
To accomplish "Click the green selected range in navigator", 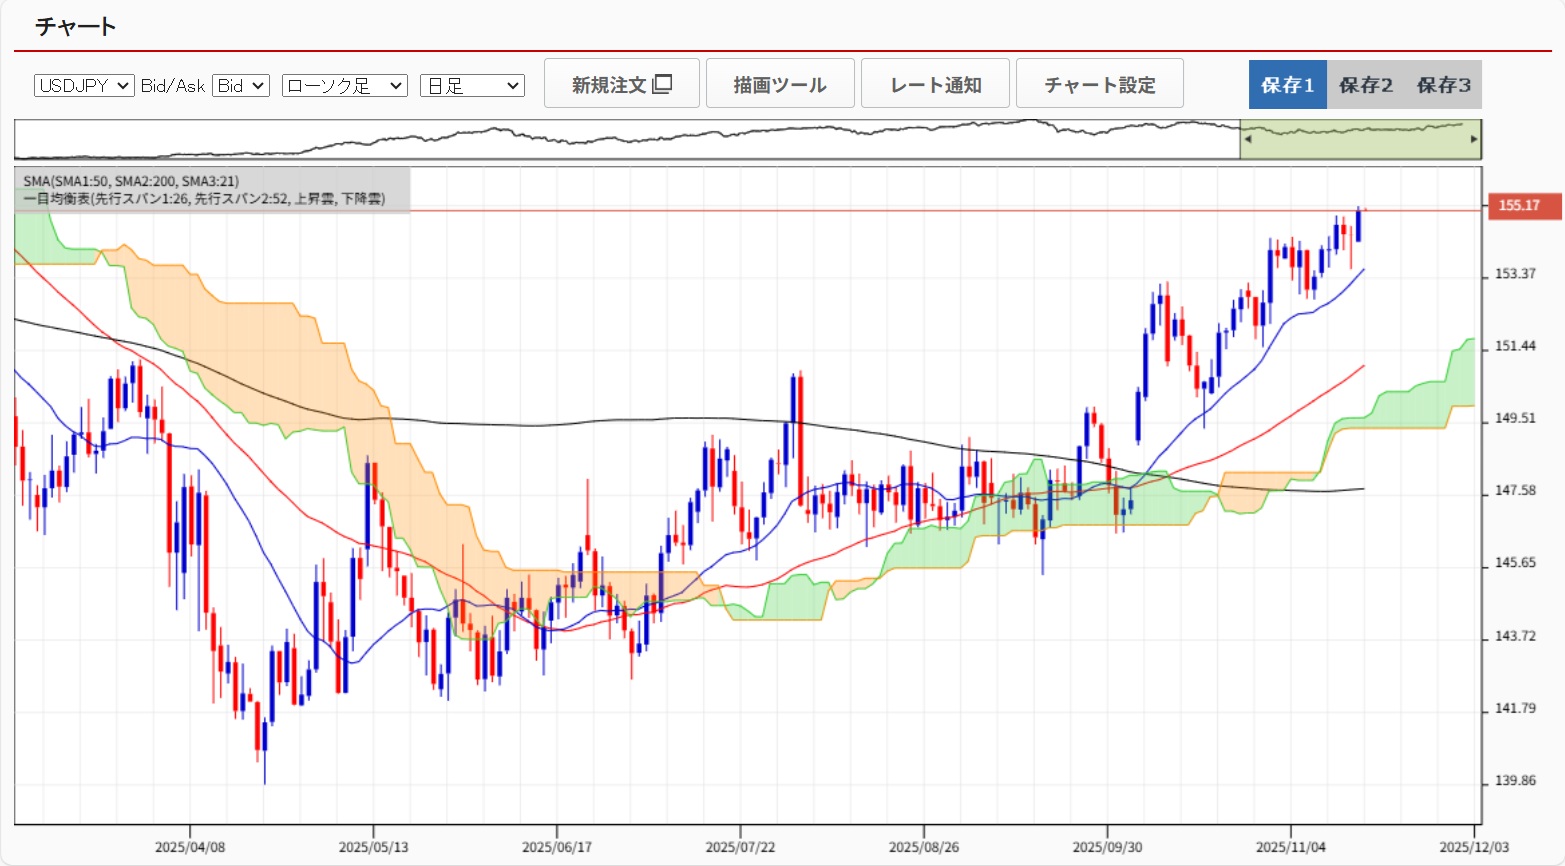I will click(x=1360, y=139).
